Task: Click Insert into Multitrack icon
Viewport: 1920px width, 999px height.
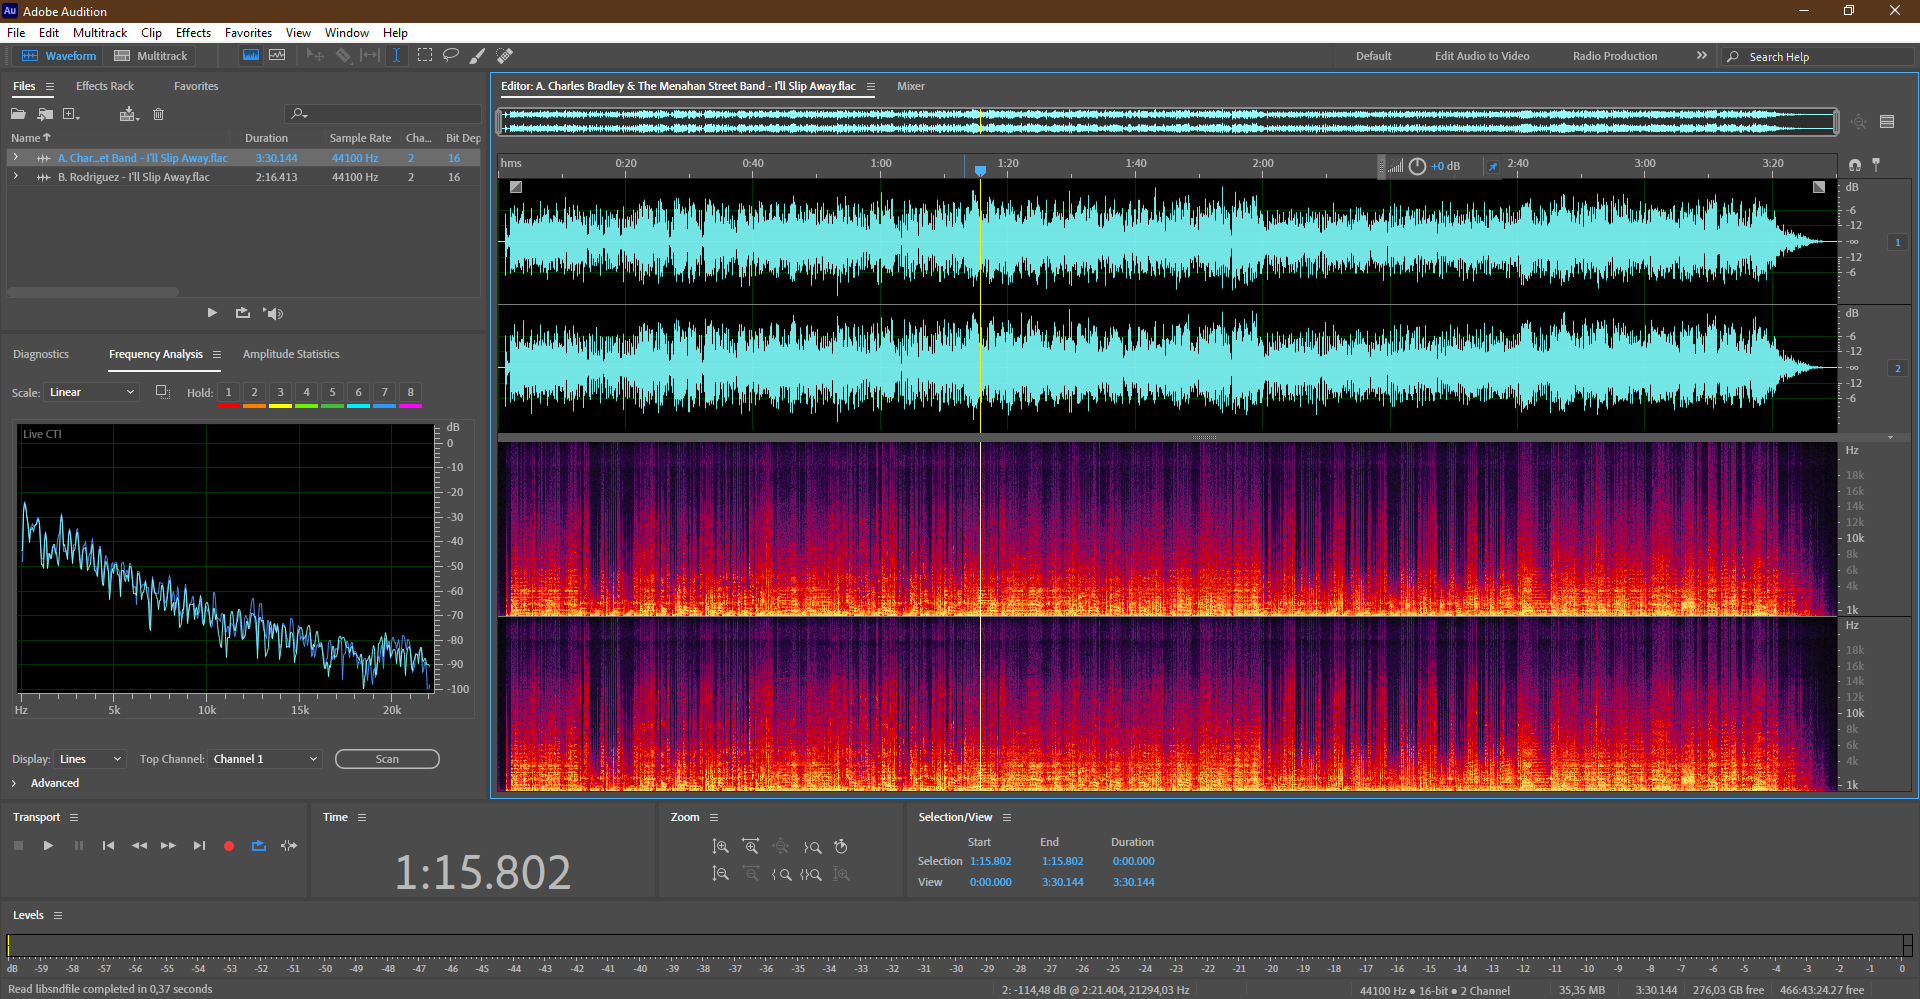Action: [129, 114]
